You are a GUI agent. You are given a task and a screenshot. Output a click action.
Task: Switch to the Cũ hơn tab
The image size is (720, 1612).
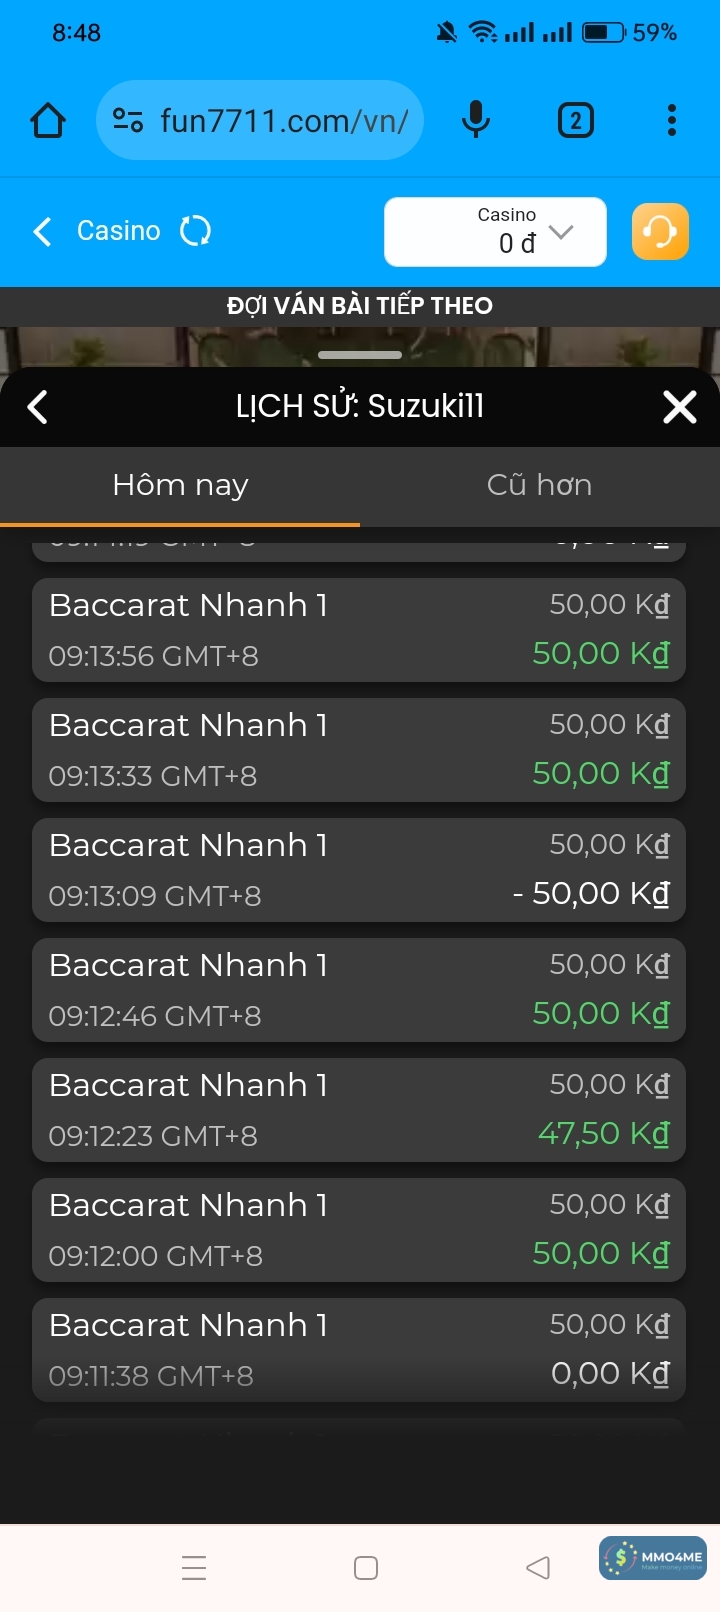click(539, 485)
